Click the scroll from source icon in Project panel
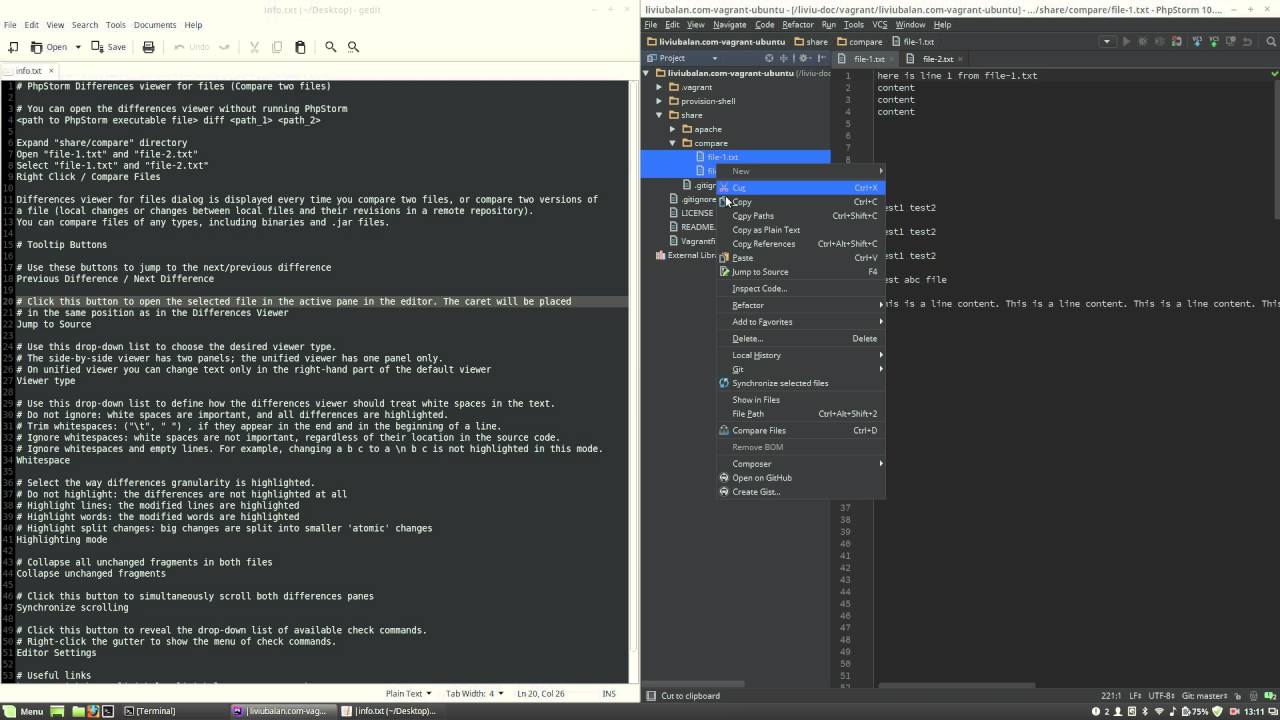Screen dimensions: 1280x720 tap(769, 58)
